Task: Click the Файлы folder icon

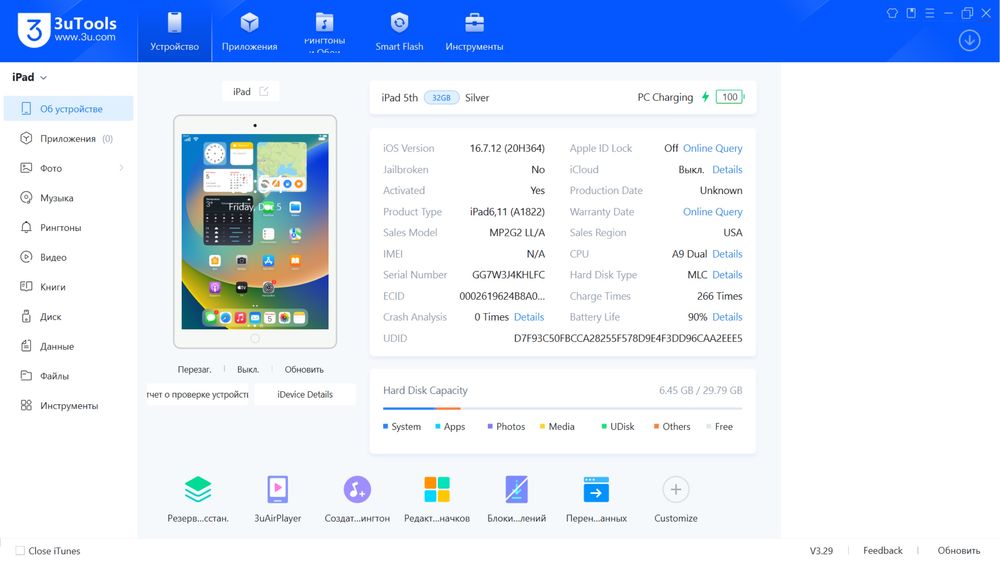Action: pos(26,376)
